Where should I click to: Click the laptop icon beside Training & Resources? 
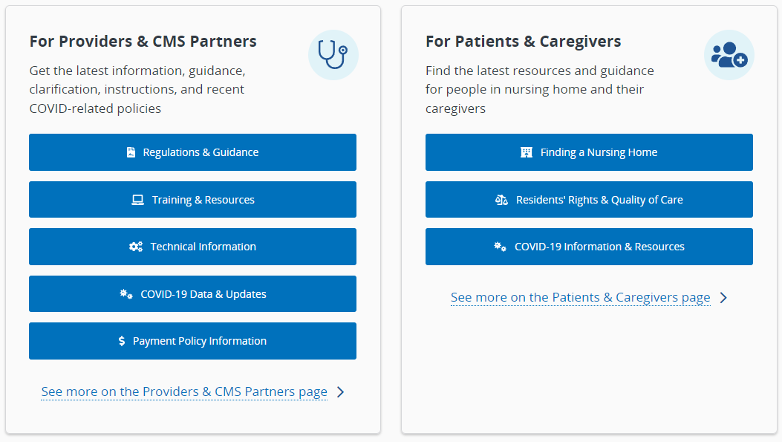coord(138,200)
